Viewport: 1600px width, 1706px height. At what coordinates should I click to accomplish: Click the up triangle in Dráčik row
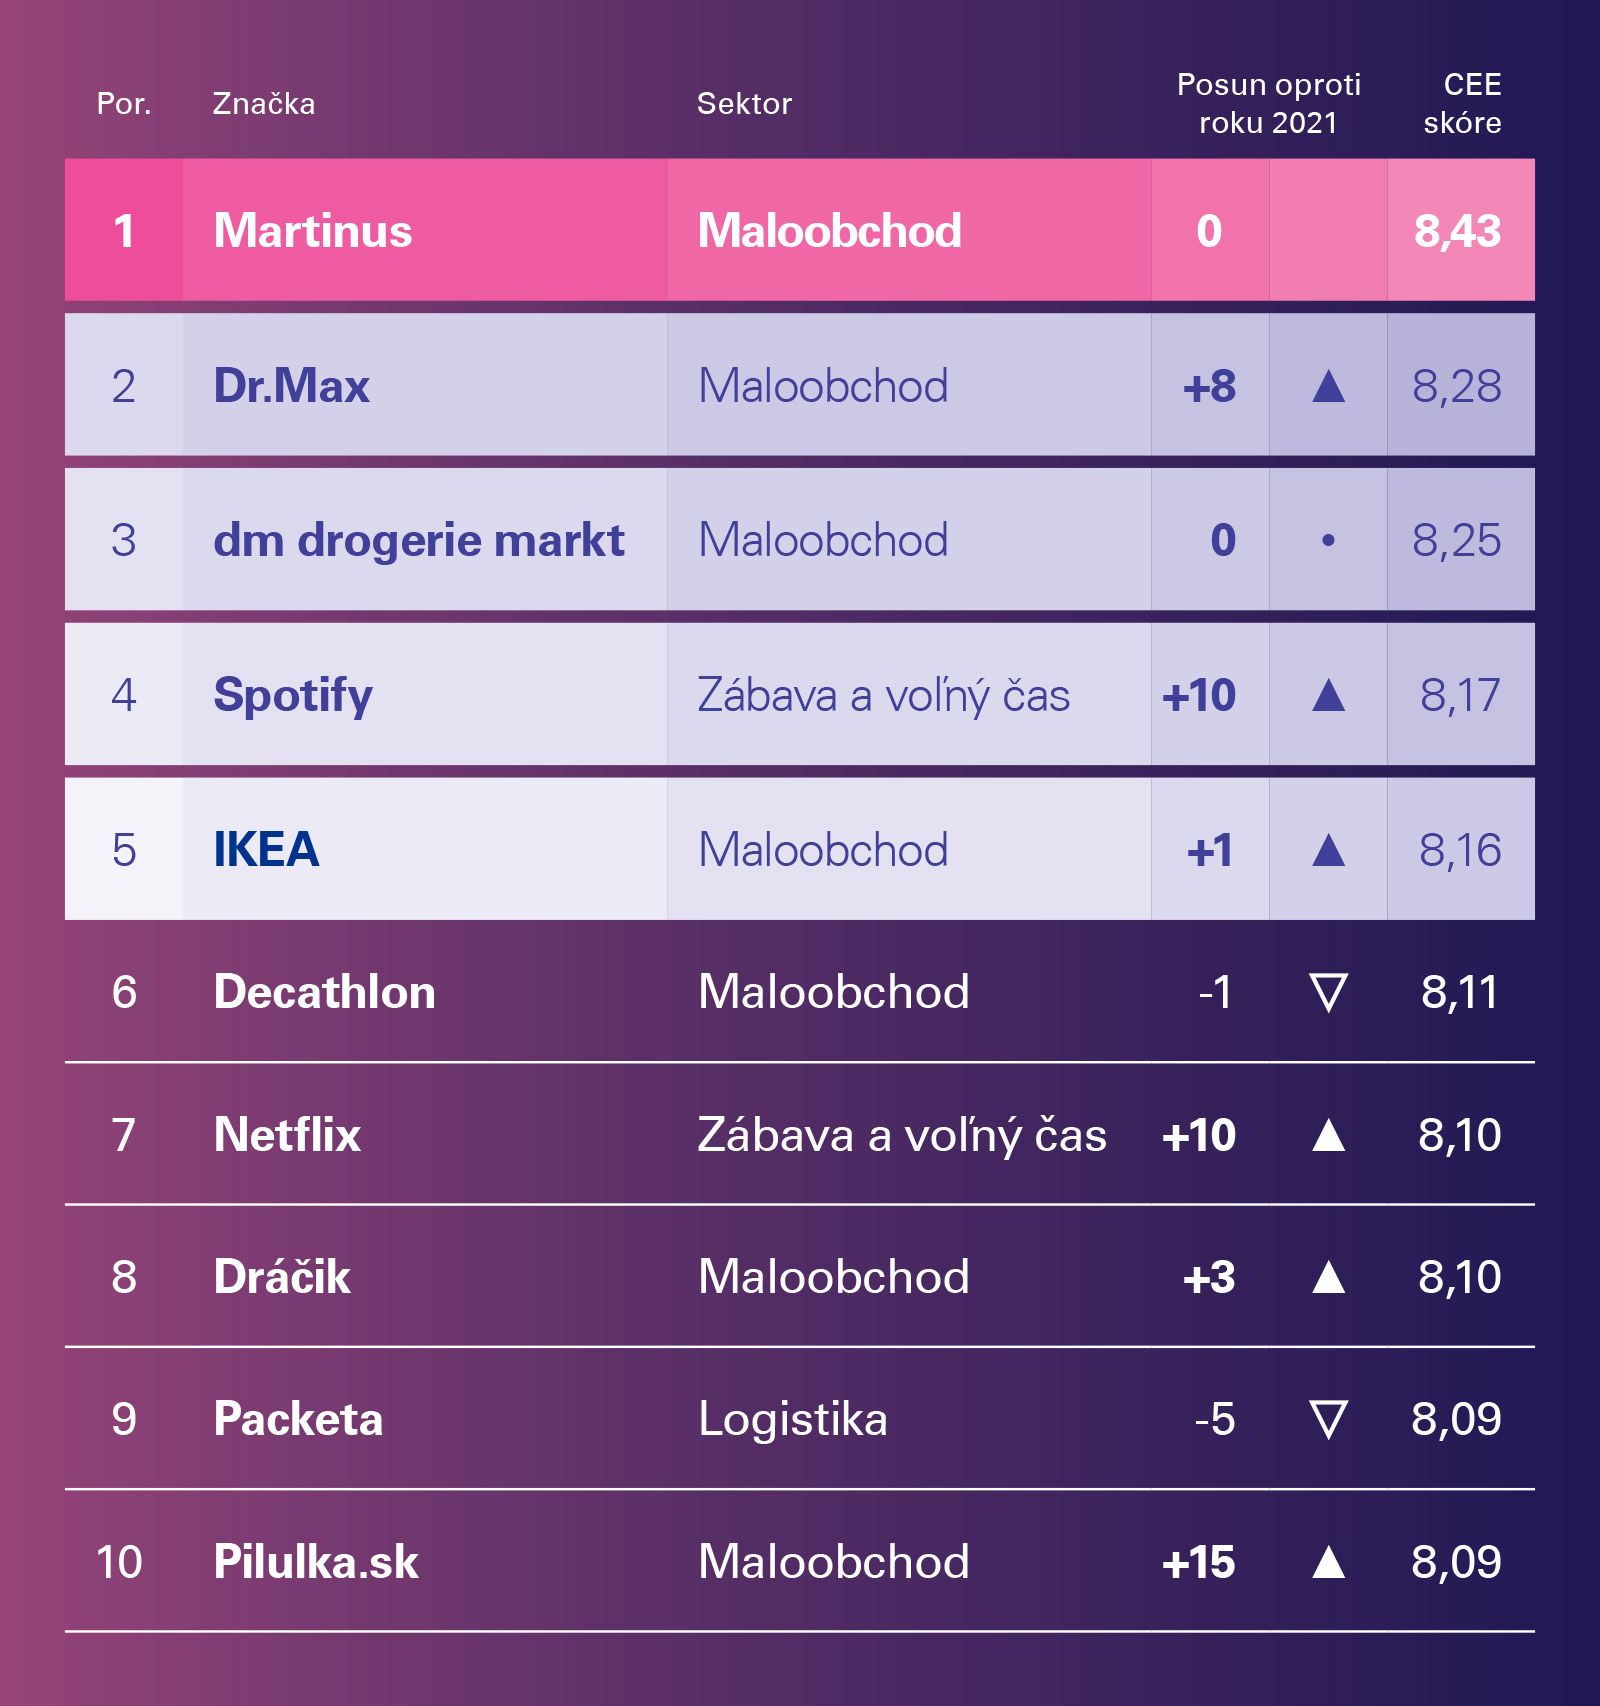1328,1277
